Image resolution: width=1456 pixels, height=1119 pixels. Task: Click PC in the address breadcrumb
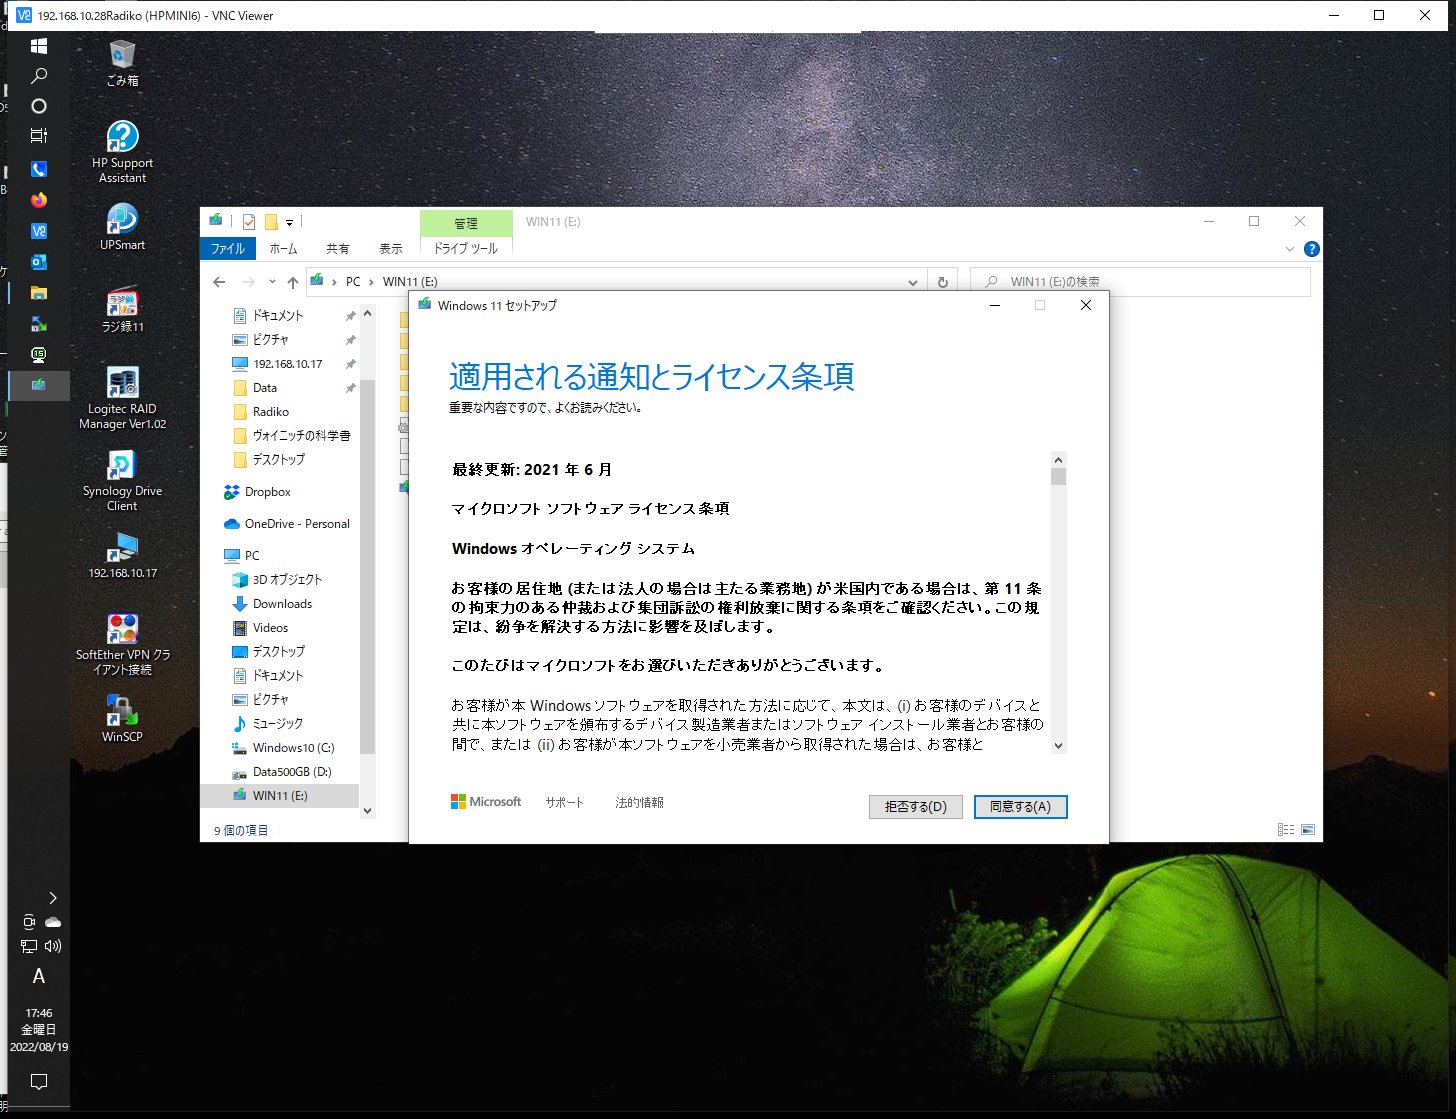coord(353,282)
